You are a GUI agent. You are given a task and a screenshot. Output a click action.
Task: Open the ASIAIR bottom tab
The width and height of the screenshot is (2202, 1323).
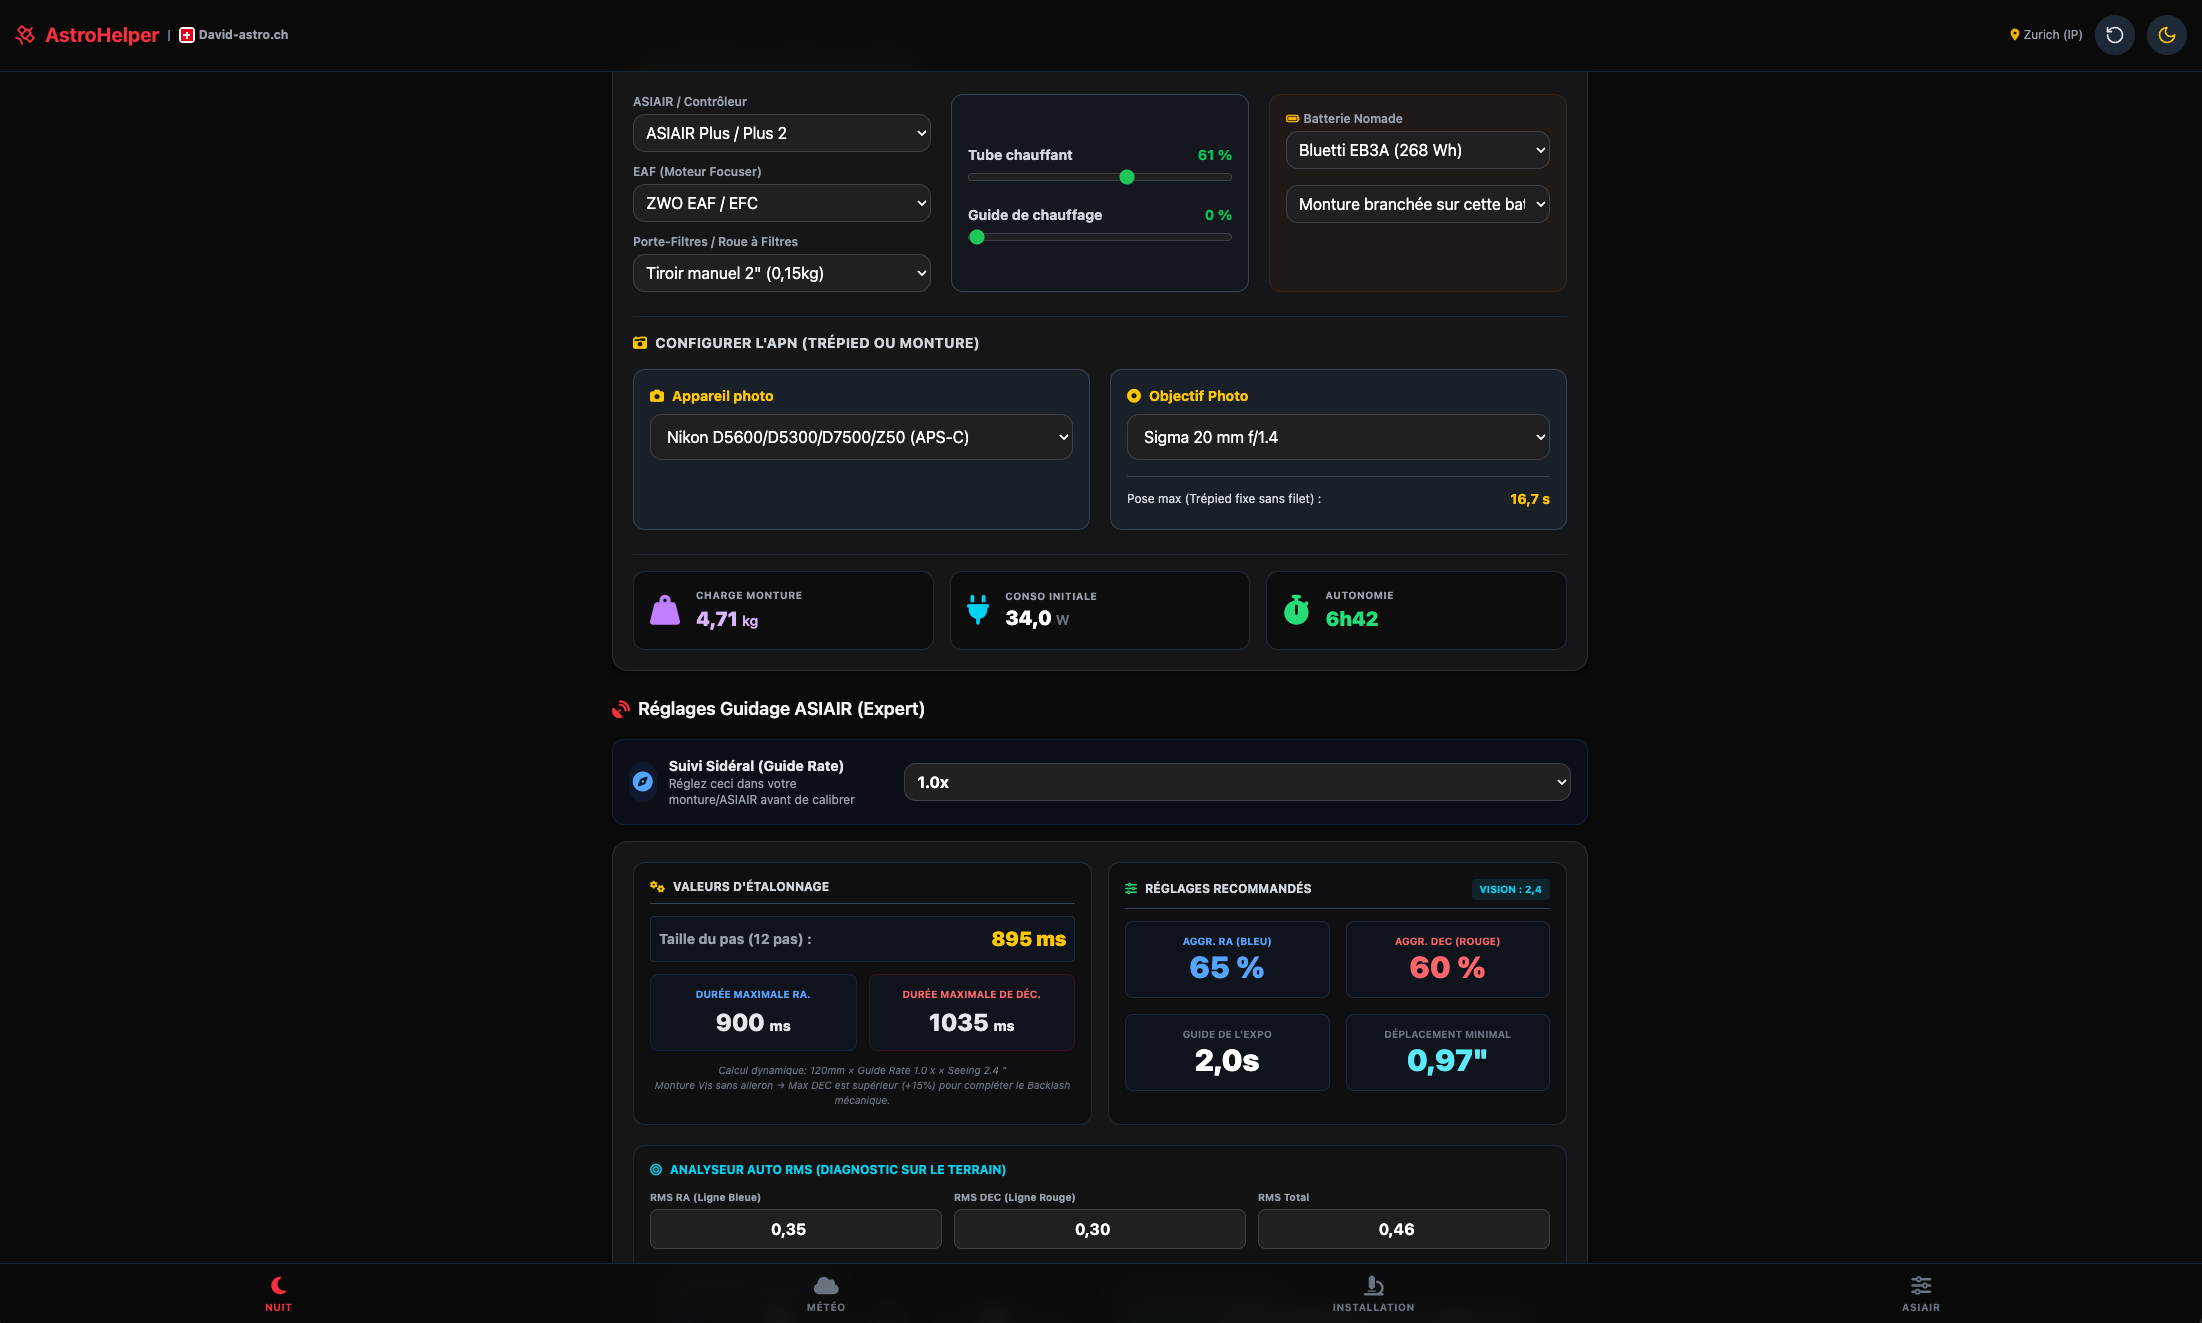[x=1920, y=1292]
